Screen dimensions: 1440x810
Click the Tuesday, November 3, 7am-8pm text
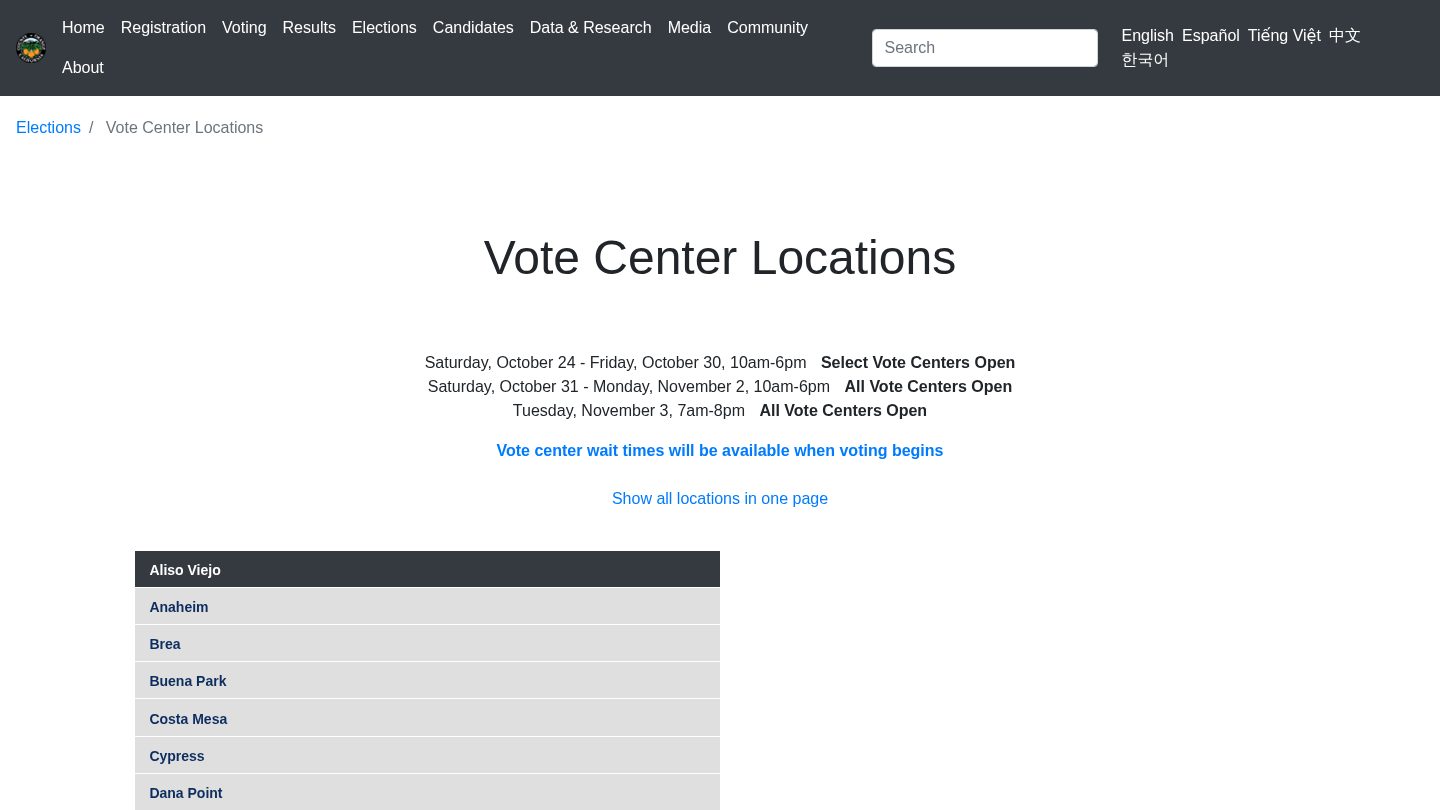click(629, 411)
